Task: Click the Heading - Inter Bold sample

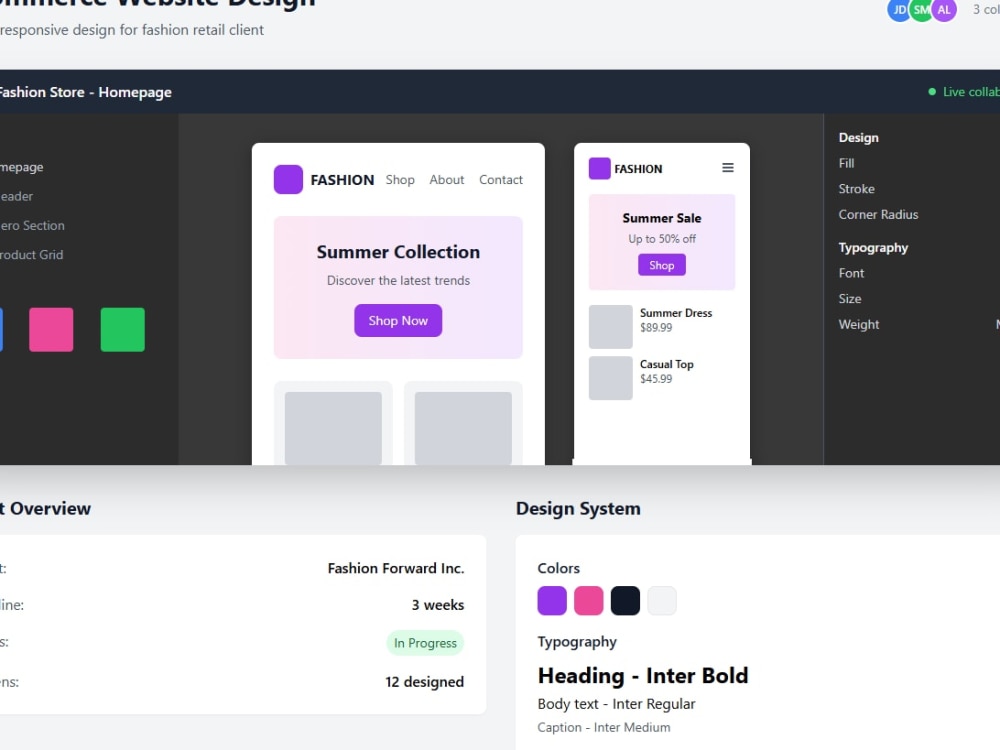Action: [643, 675]
